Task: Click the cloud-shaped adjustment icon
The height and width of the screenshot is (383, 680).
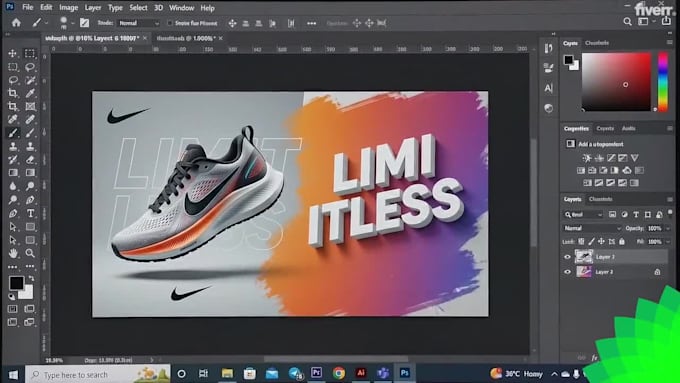Action: (x=627, y=170)
